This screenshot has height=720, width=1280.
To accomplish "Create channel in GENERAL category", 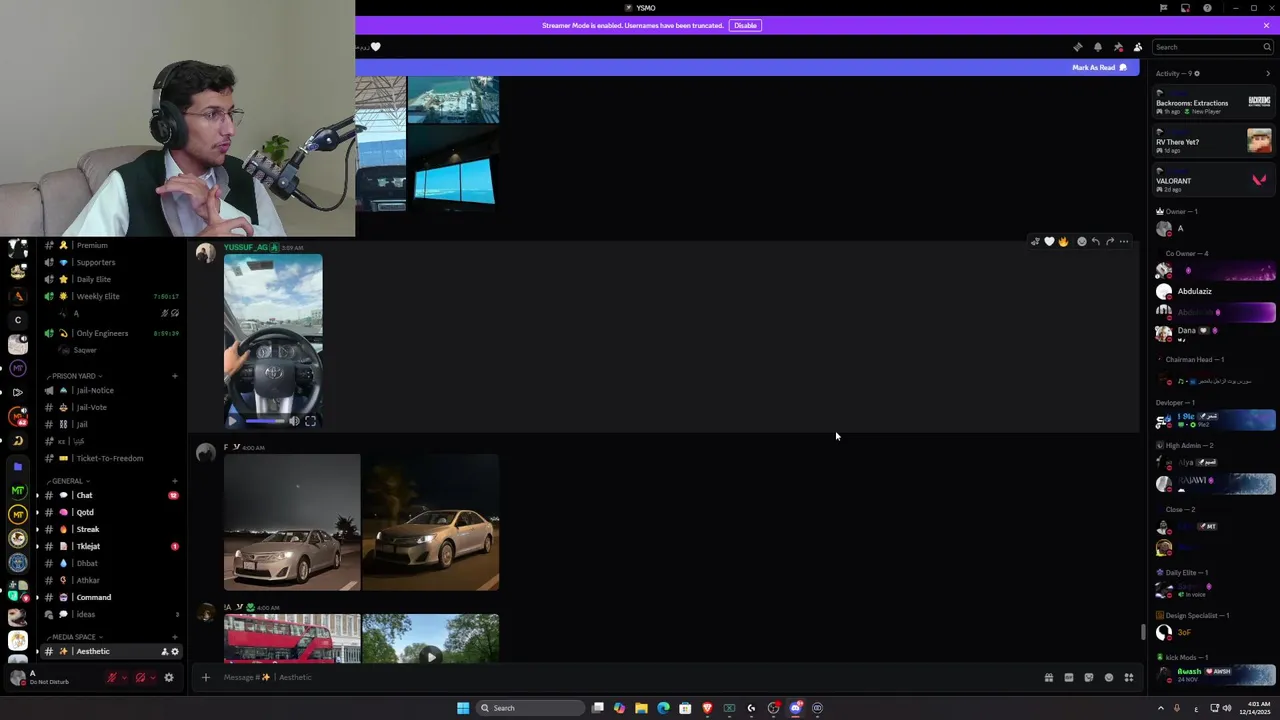I will coord(174,481).
